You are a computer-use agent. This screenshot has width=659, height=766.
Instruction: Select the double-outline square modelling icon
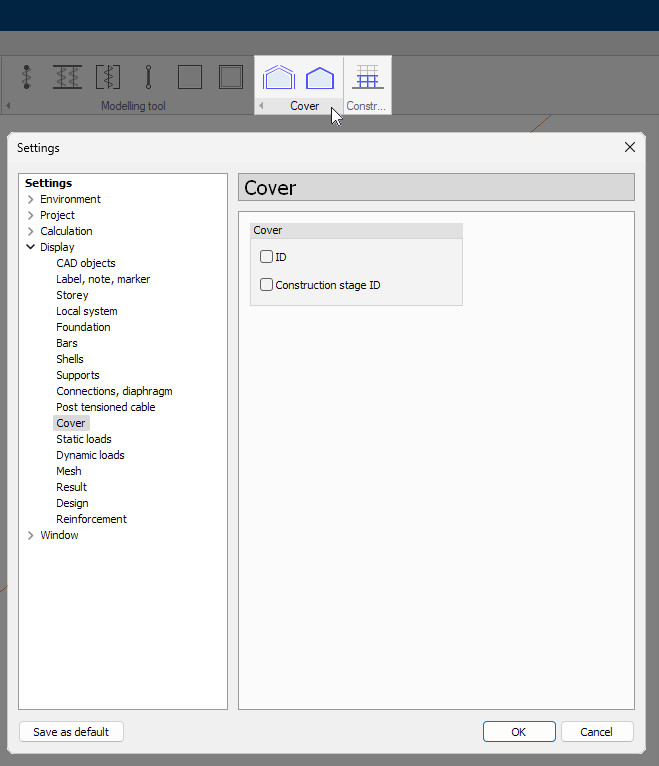[x=231, y=77]
